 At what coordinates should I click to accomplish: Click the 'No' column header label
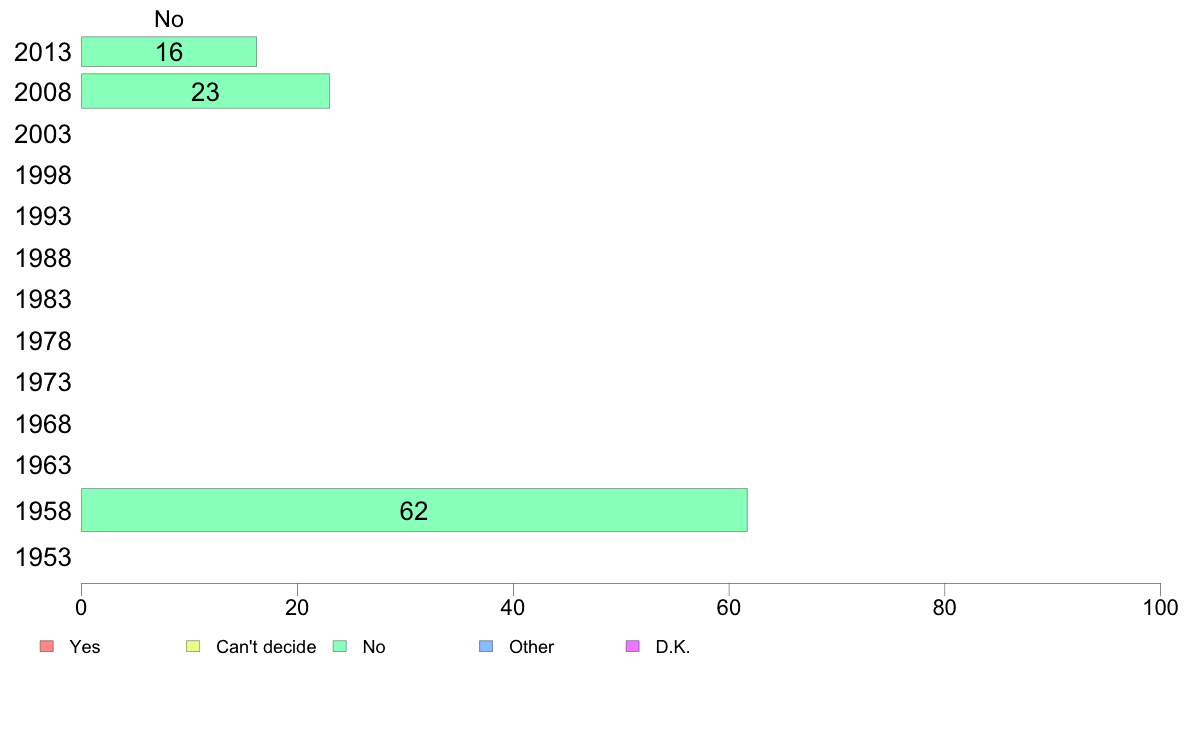click(x=169, y=19)
